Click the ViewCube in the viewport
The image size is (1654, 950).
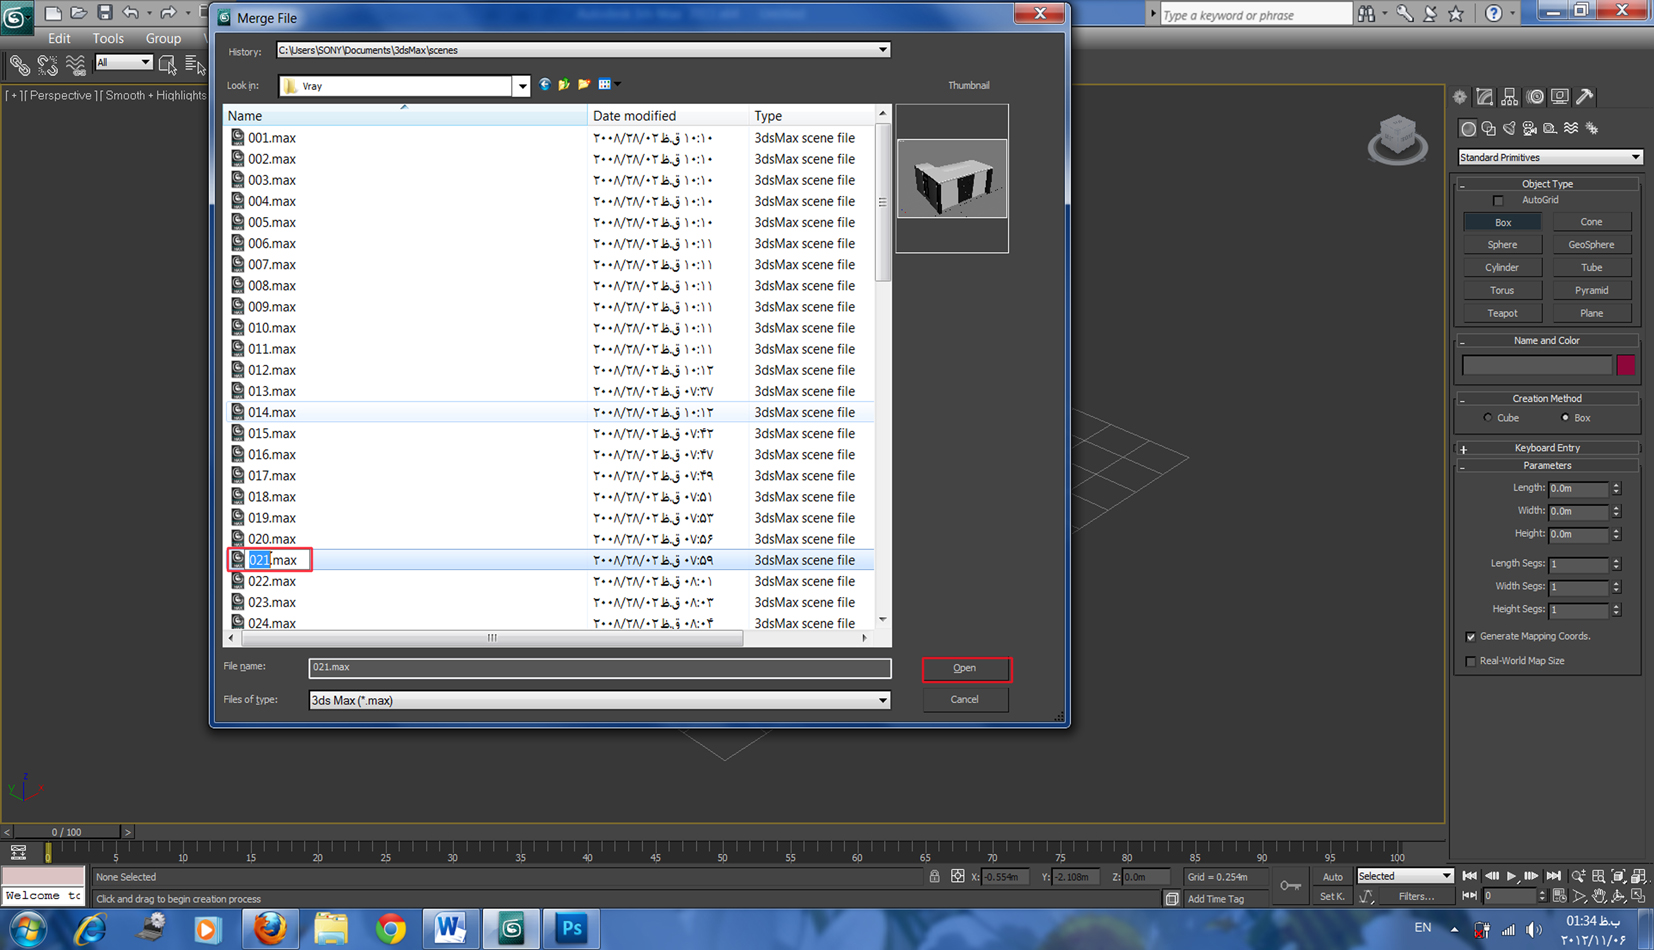[x=1397, y=138]
